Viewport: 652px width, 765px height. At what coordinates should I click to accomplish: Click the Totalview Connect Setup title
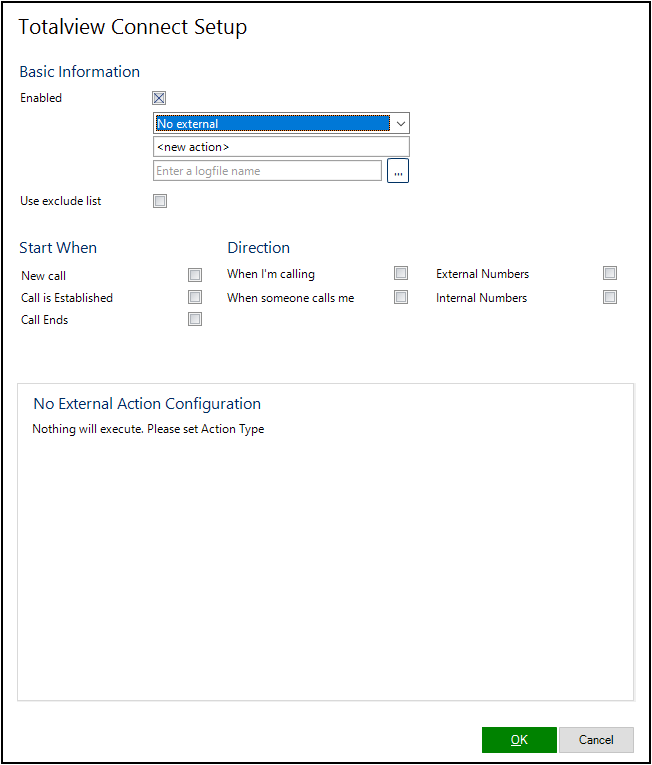pyautogui.click(x=133, y=27)
